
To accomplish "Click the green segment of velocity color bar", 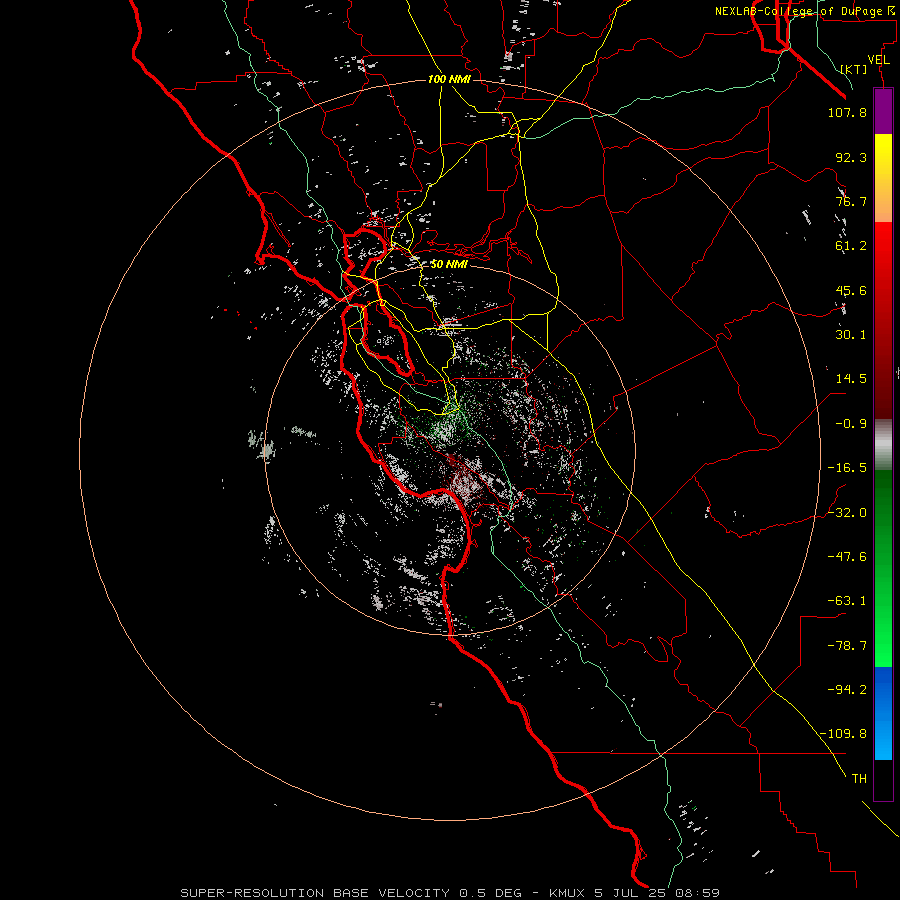I will coord(883,568).
